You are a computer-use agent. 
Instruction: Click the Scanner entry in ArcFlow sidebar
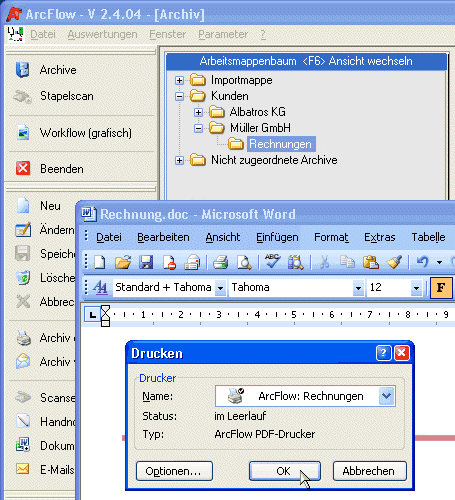tap(45, 398)
